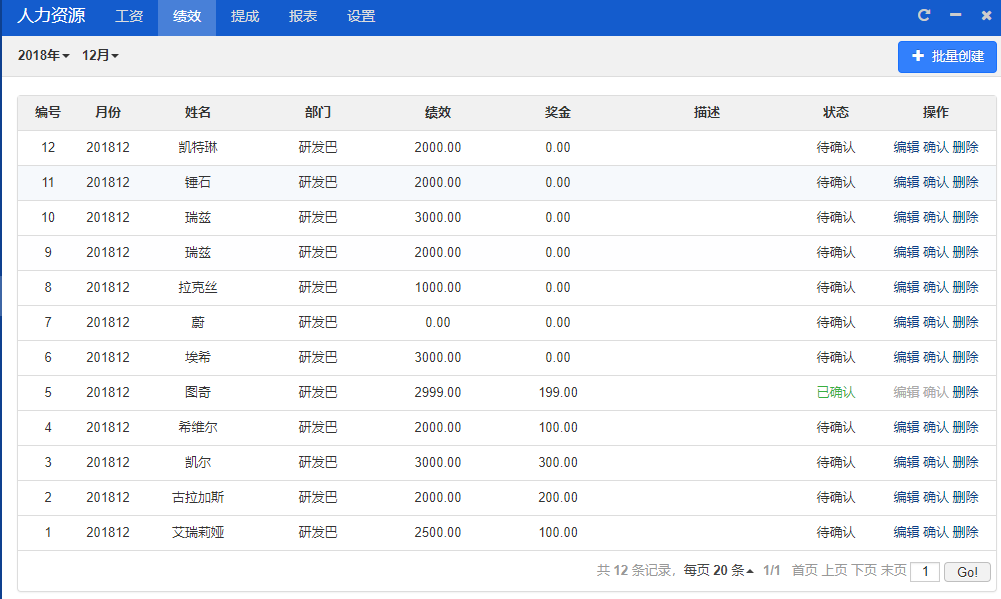The width and height of the screenshot is (1001, 599).
Task: Click the 199.00 bonus value
Action: [558, 393]
